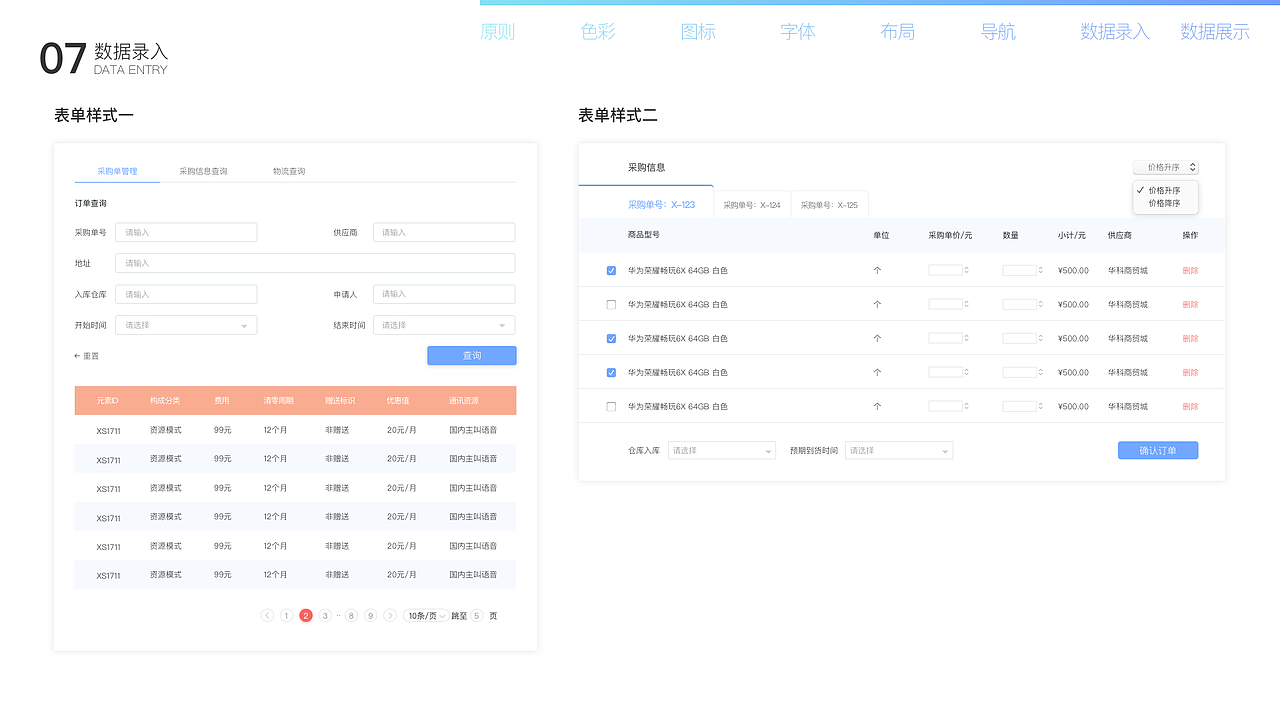Tick the checkbox in the fifth product row
Image resolution: width=1280 pixels, height=720 pixels.
point(611,407)
